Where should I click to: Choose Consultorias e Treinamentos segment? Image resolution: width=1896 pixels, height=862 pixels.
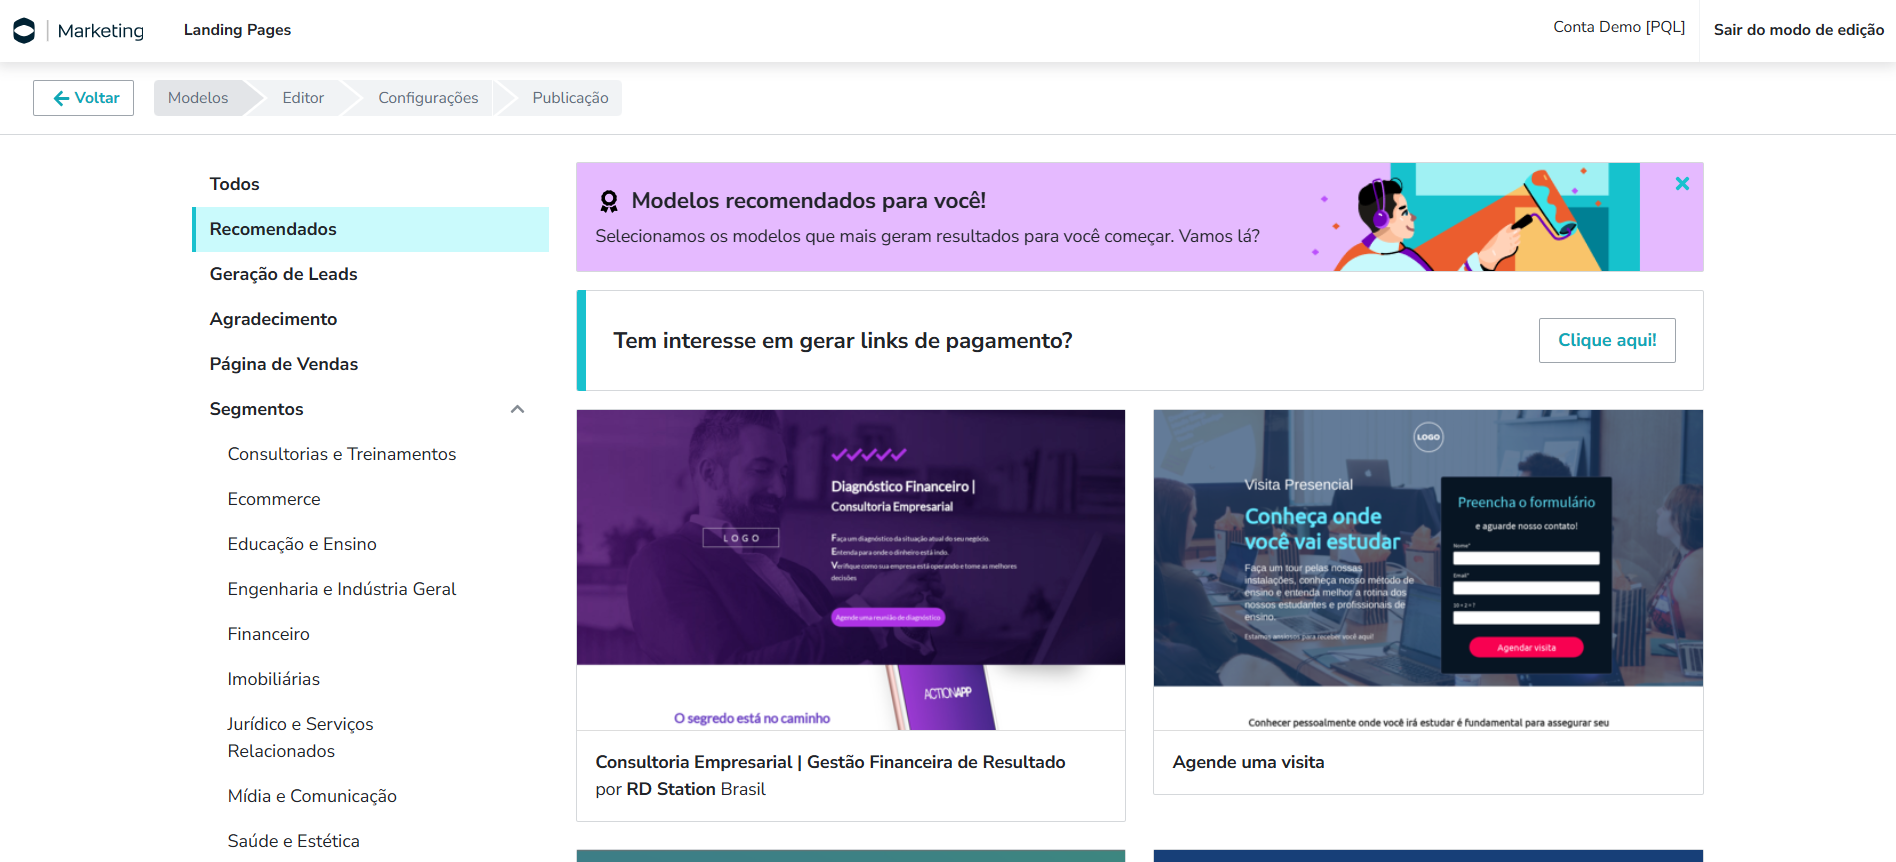pos(341,454)
